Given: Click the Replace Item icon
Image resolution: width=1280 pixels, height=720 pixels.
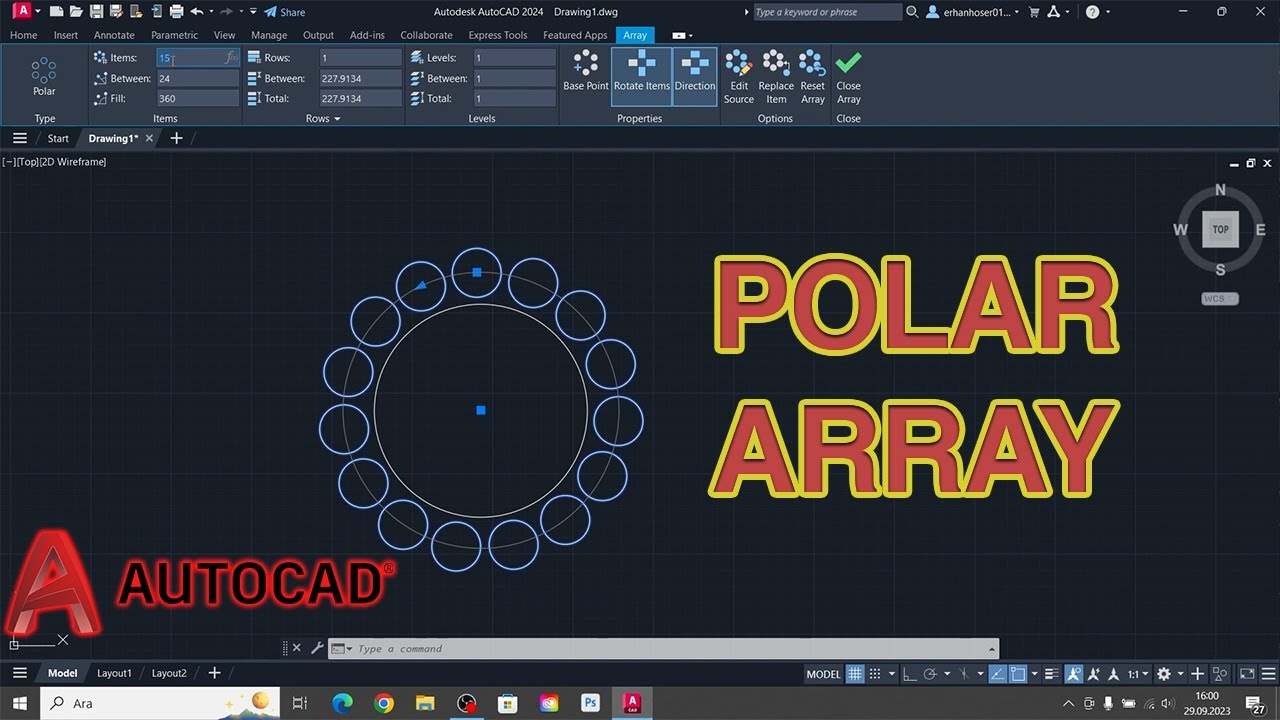Looking at the screenshot, I should pos(776,77).
